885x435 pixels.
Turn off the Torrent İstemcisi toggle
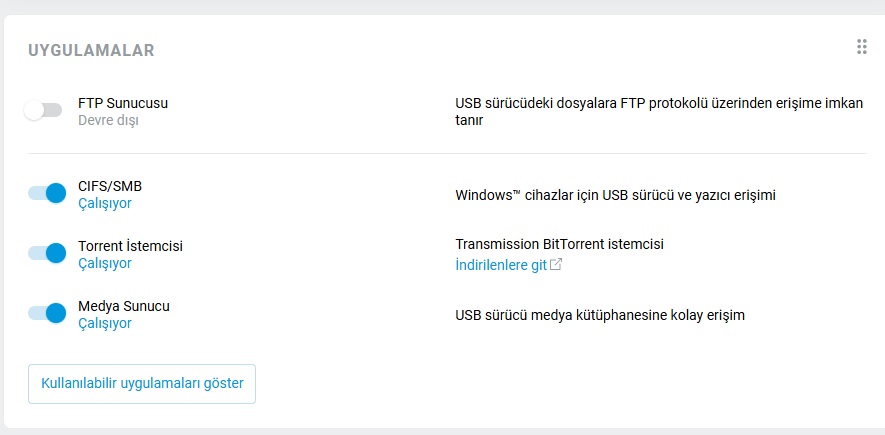47,253
